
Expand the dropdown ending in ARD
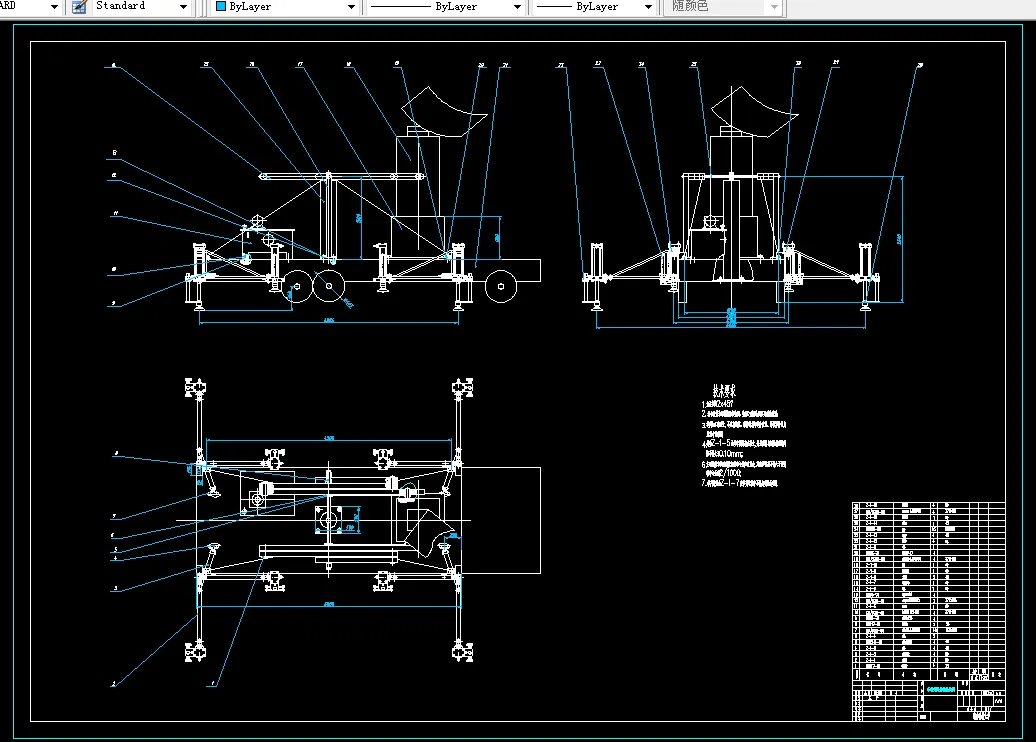(x=54, y=7)
